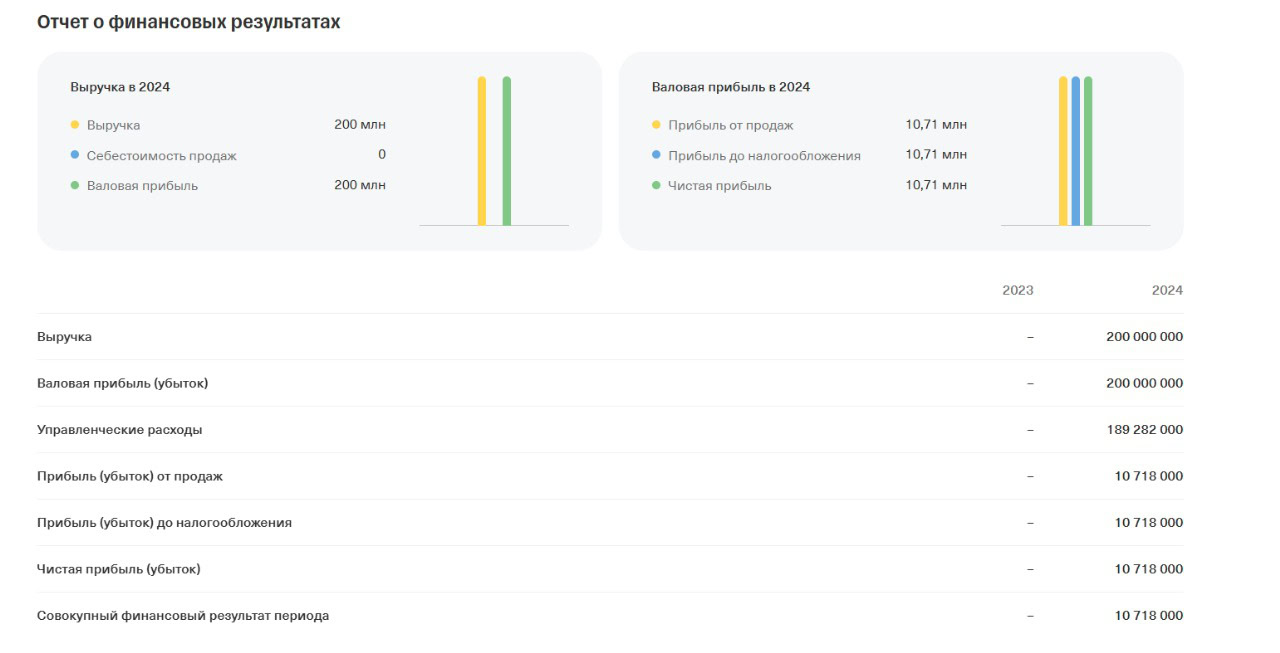
Task: Click yellow dot beside Прибыль от продаж
Action: 656,125
